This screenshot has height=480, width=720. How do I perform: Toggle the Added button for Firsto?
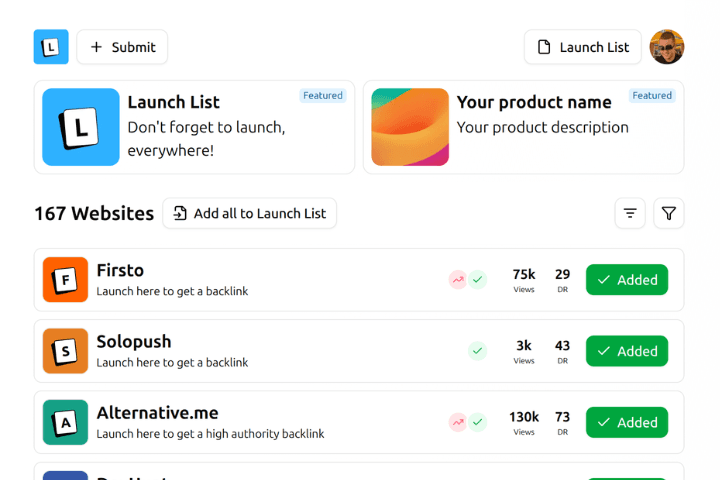(627, 280)
